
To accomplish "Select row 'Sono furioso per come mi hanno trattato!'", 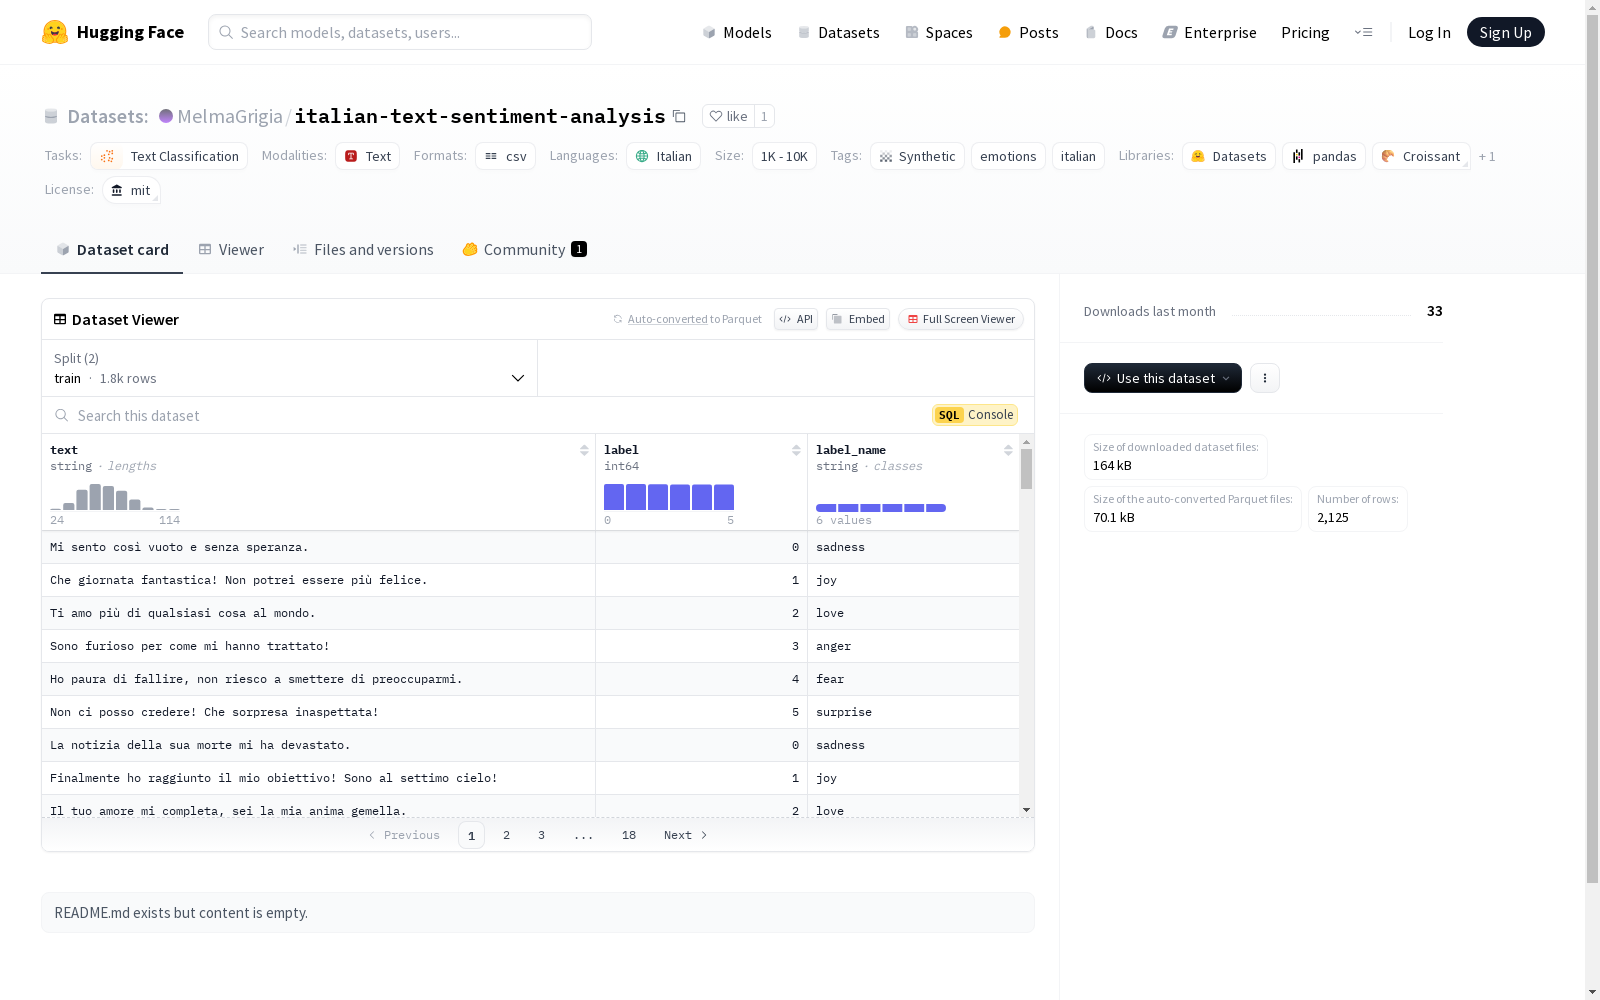I will 530,646.
